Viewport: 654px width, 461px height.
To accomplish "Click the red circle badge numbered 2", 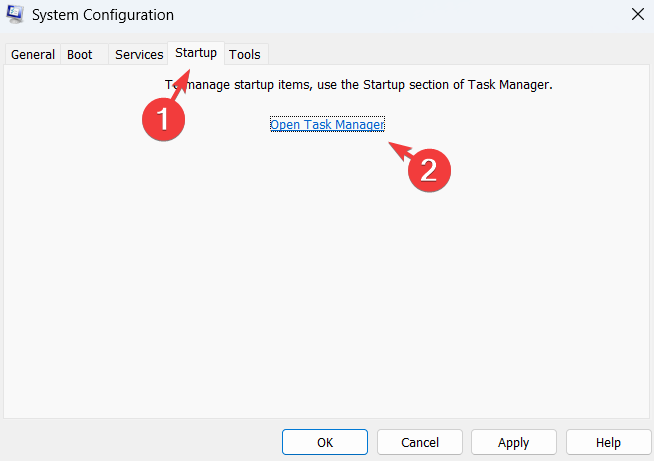I will pos(428,169).
